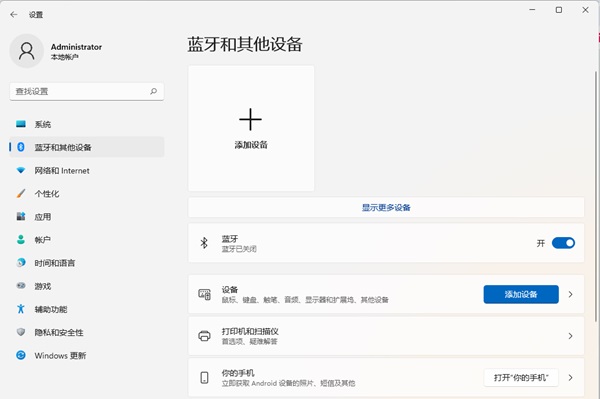Screen dimensions: 600x399
Task: Expand the 打印机和扫描仪 row chevron
Action: click(x=571, y=336)
